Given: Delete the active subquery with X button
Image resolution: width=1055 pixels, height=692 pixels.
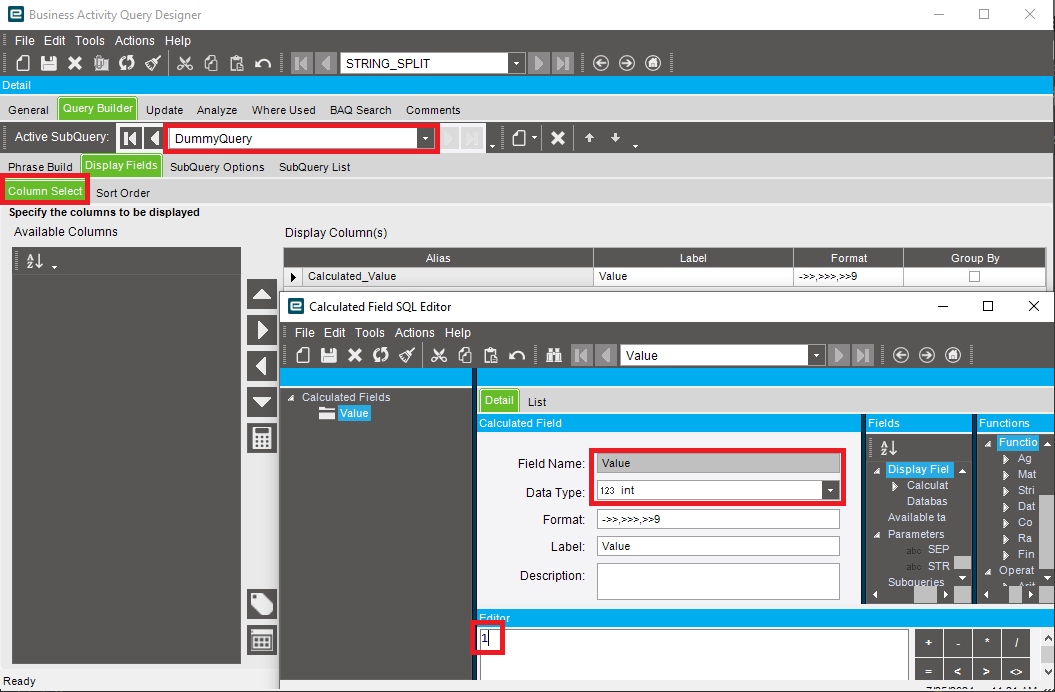Looking at the screenshot, I should (x=558, y=138).
